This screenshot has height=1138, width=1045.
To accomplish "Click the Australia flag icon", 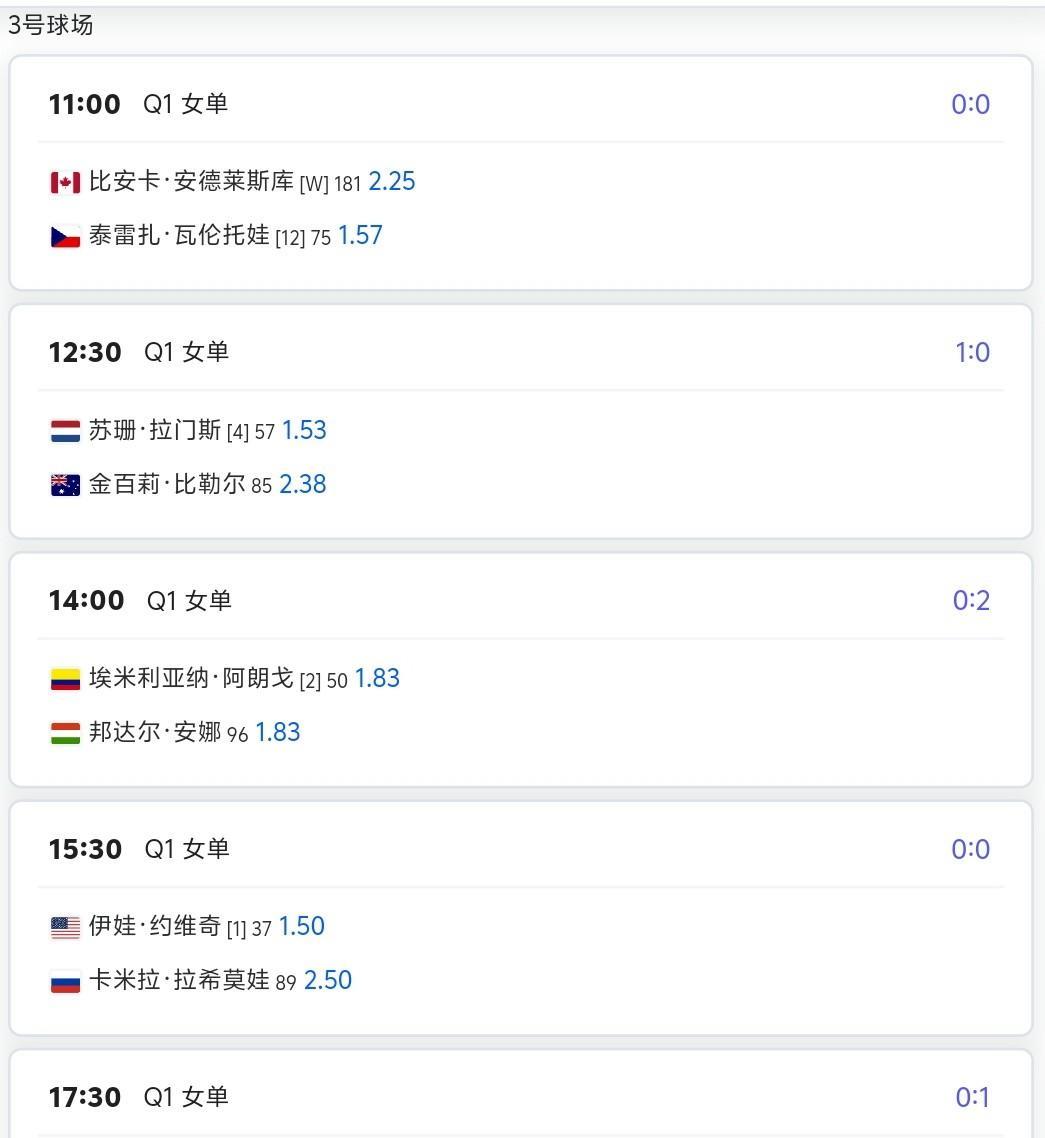I will pyautogui.click(x=65, y=485).
